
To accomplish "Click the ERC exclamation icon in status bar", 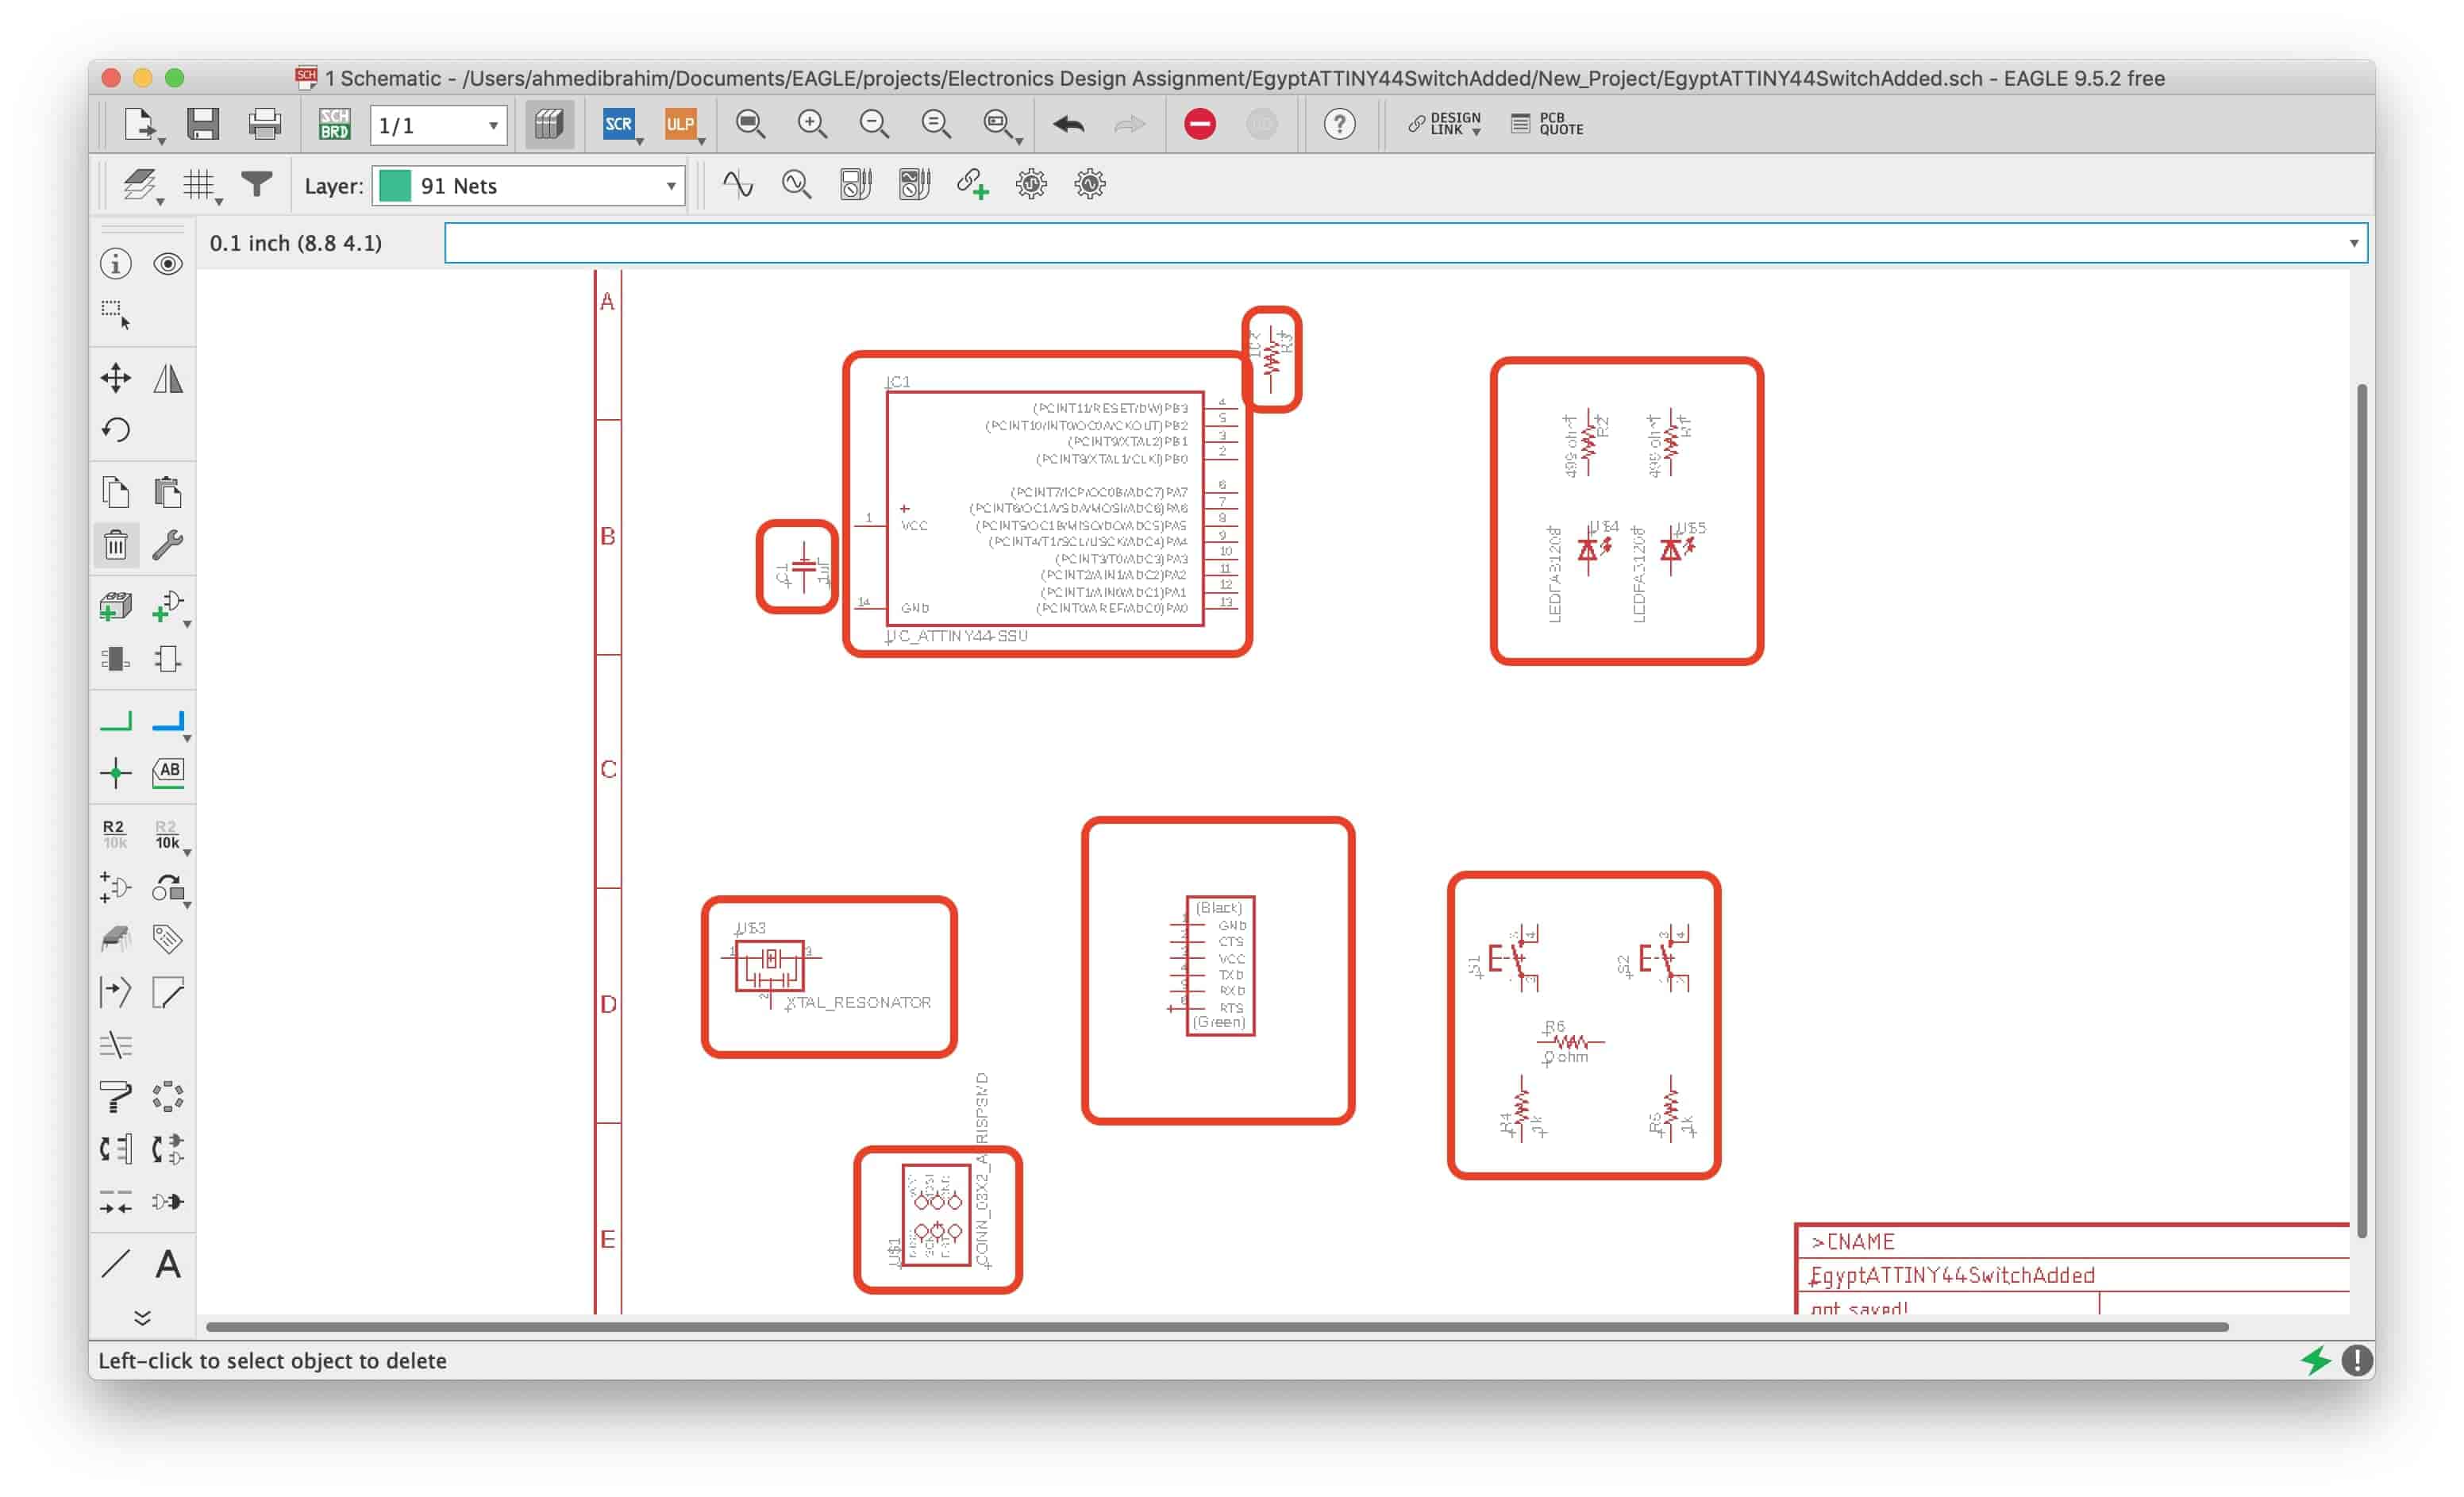I will pyautogui.click(x=2357, y=1360).
